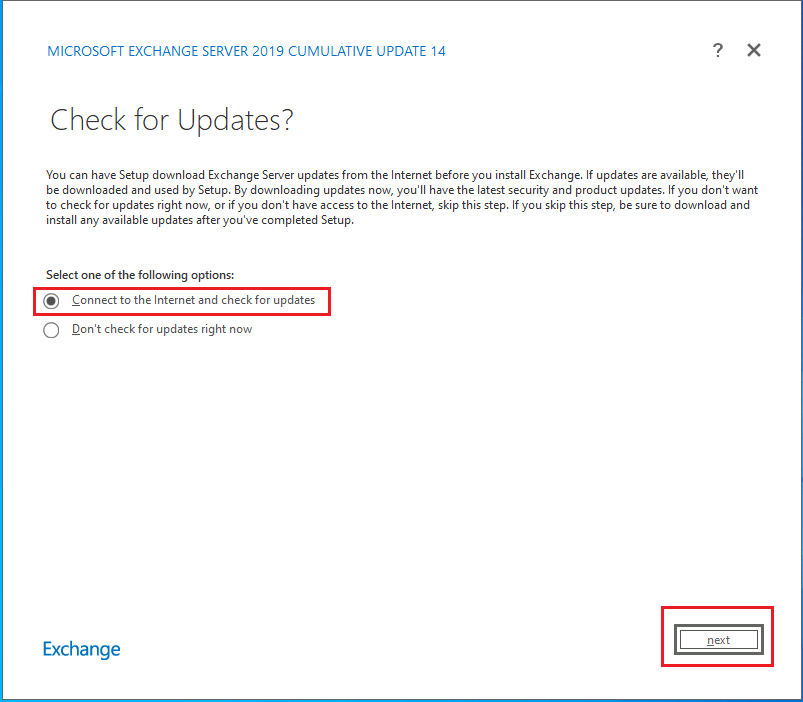Click "Select one of the following options" label
803x702 pixels.
[139, 274]
